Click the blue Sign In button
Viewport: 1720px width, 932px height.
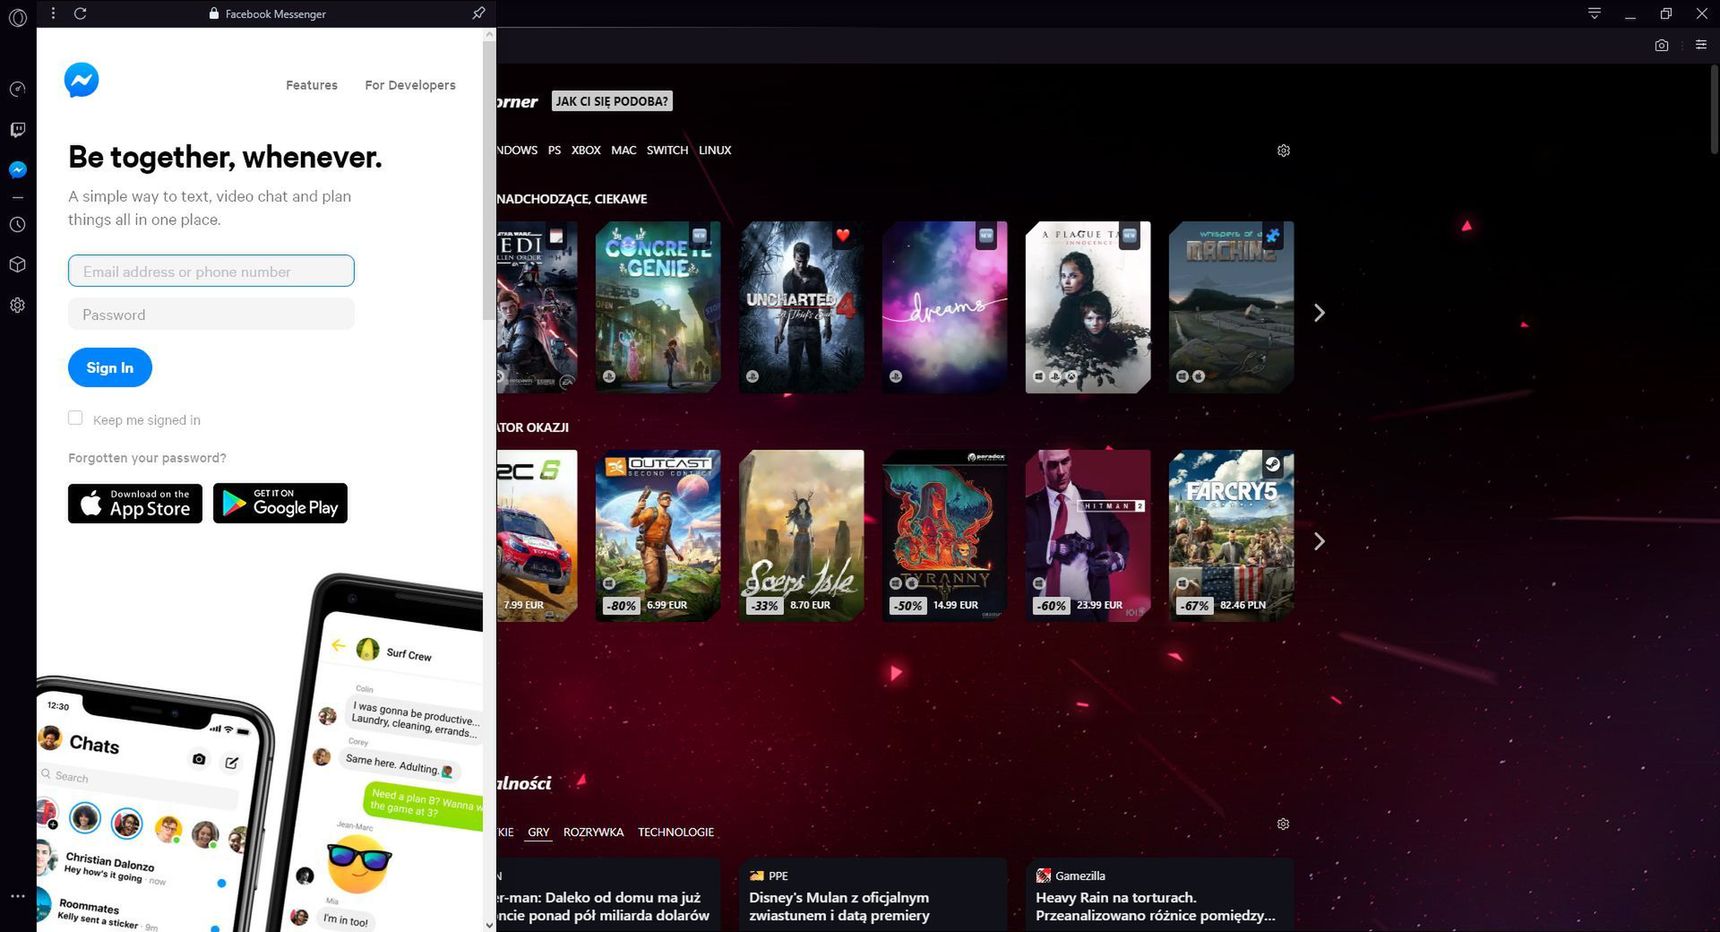click(110, 367)
